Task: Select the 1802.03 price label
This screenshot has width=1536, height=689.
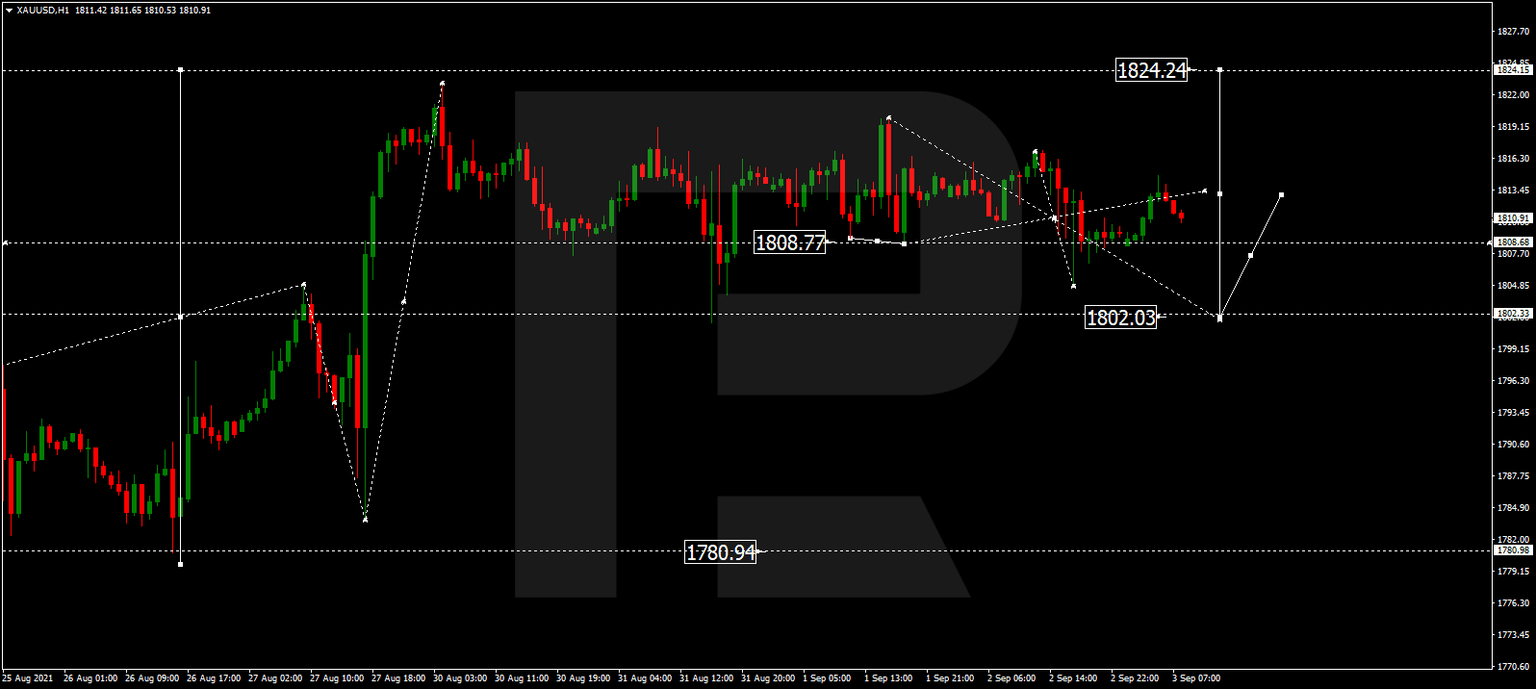Action: [1121, 318]
